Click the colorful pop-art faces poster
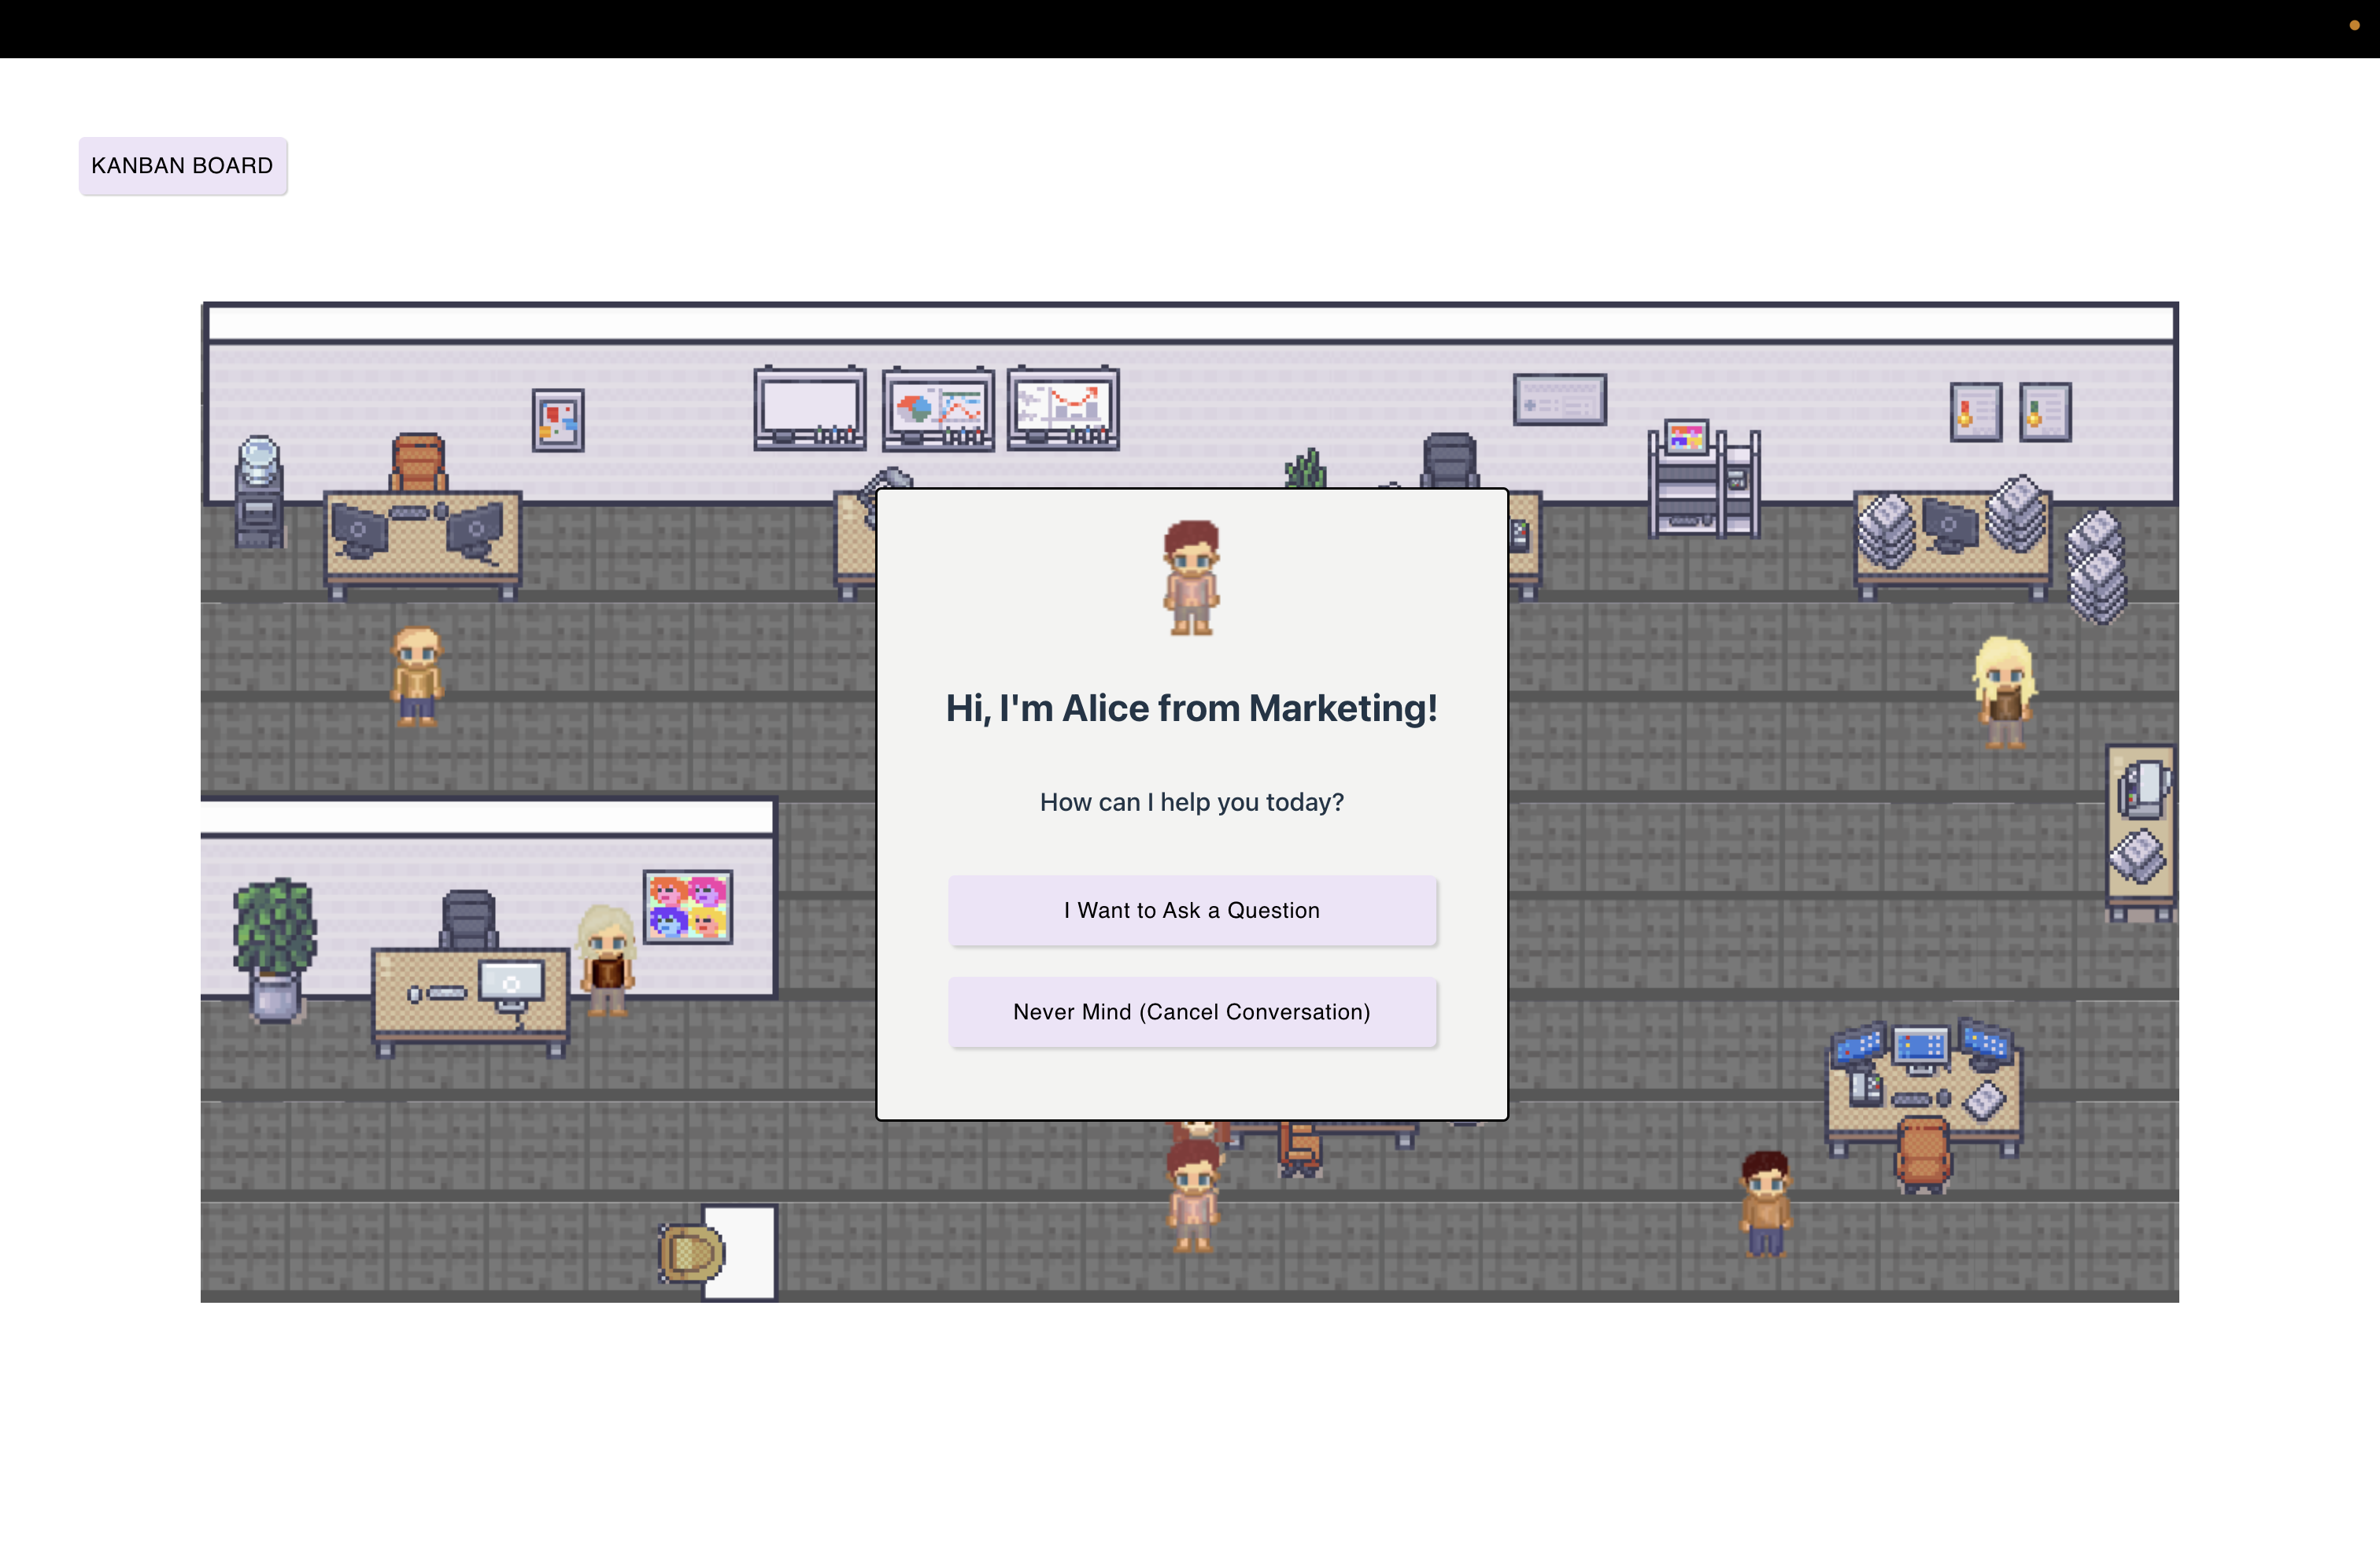2380x1546 pixels. point(687,906)
